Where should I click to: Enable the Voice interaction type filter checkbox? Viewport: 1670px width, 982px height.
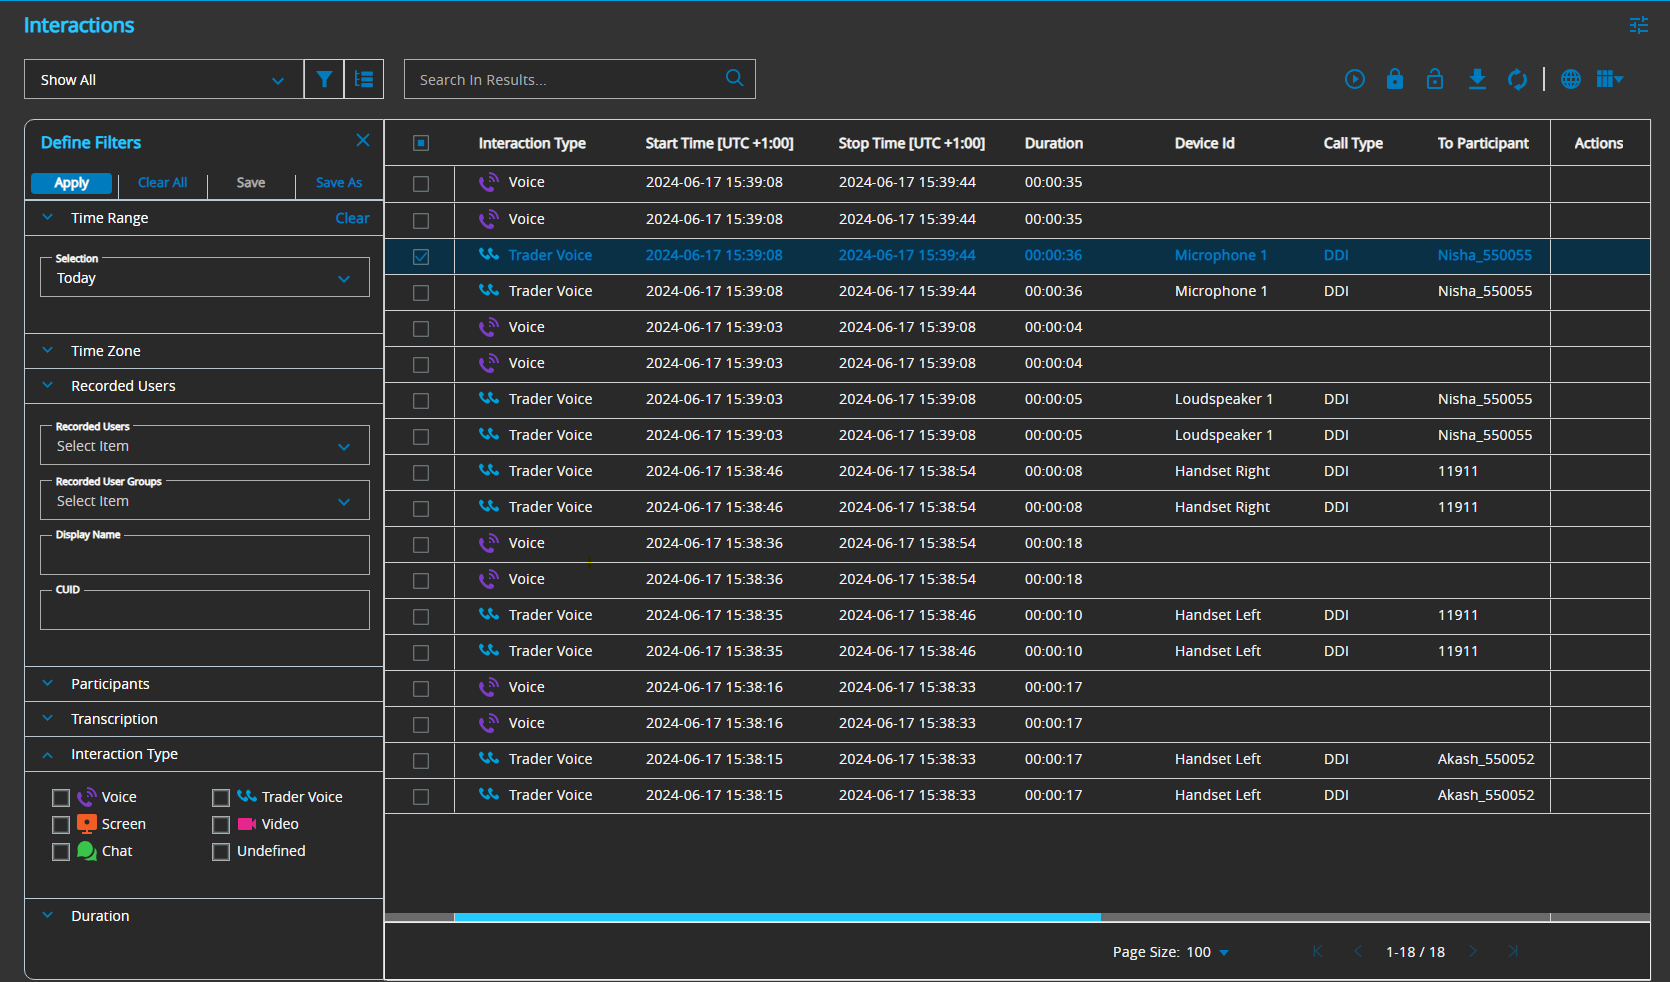[x=61, y=797]
